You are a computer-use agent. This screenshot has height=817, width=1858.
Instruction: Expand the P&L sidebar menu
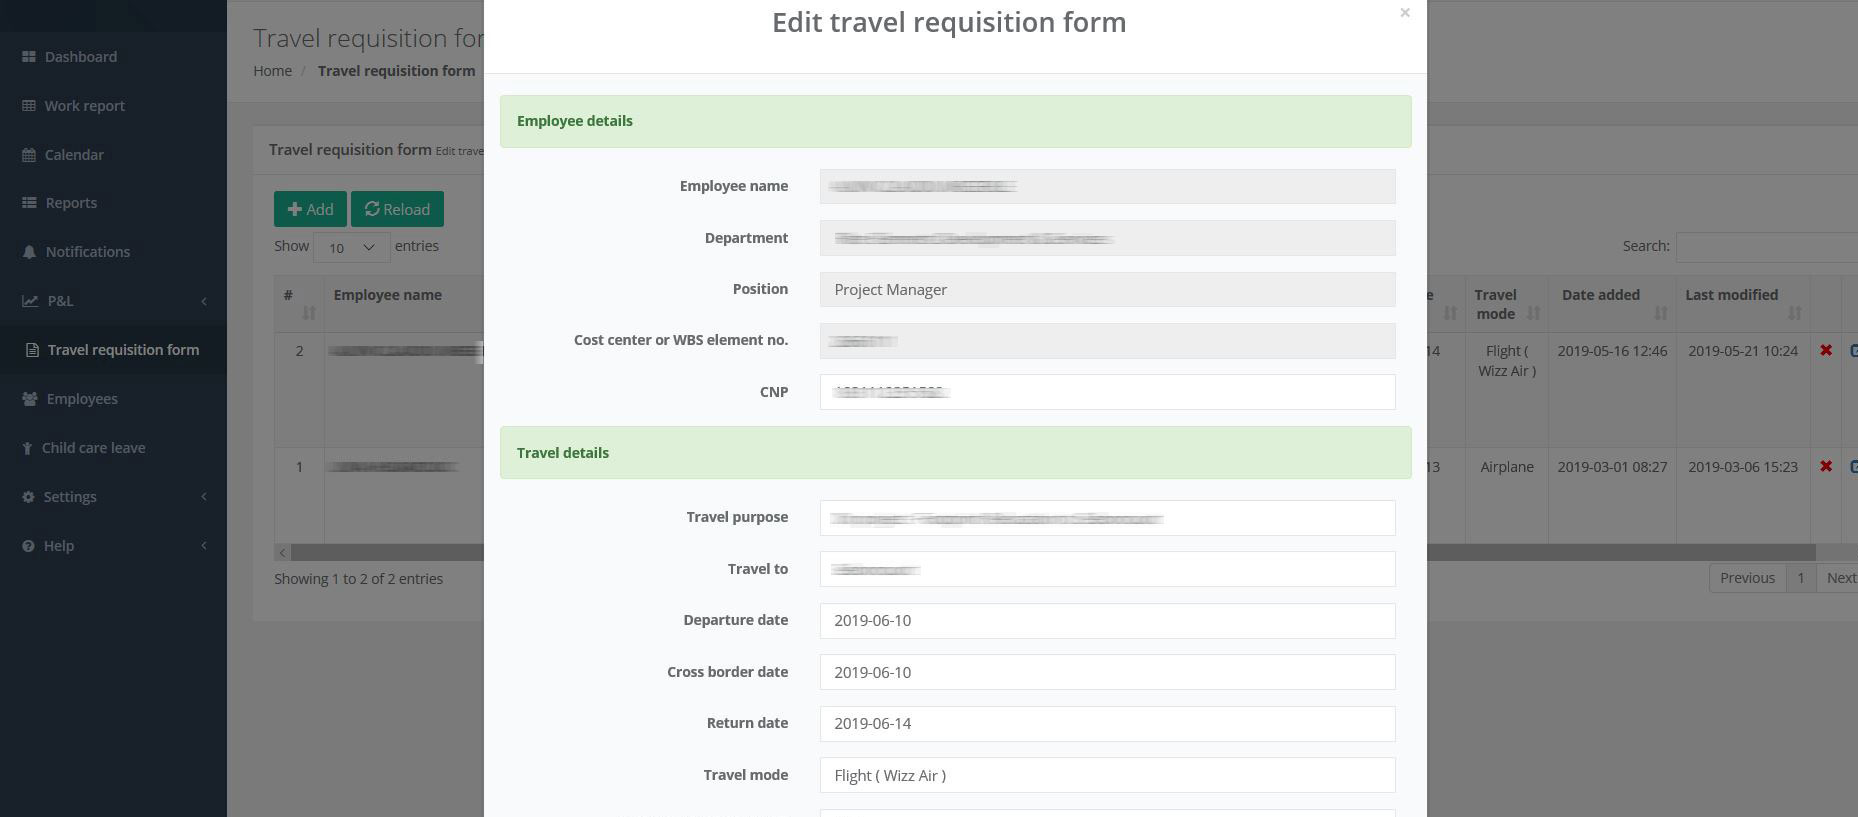(x=204, y=301)
